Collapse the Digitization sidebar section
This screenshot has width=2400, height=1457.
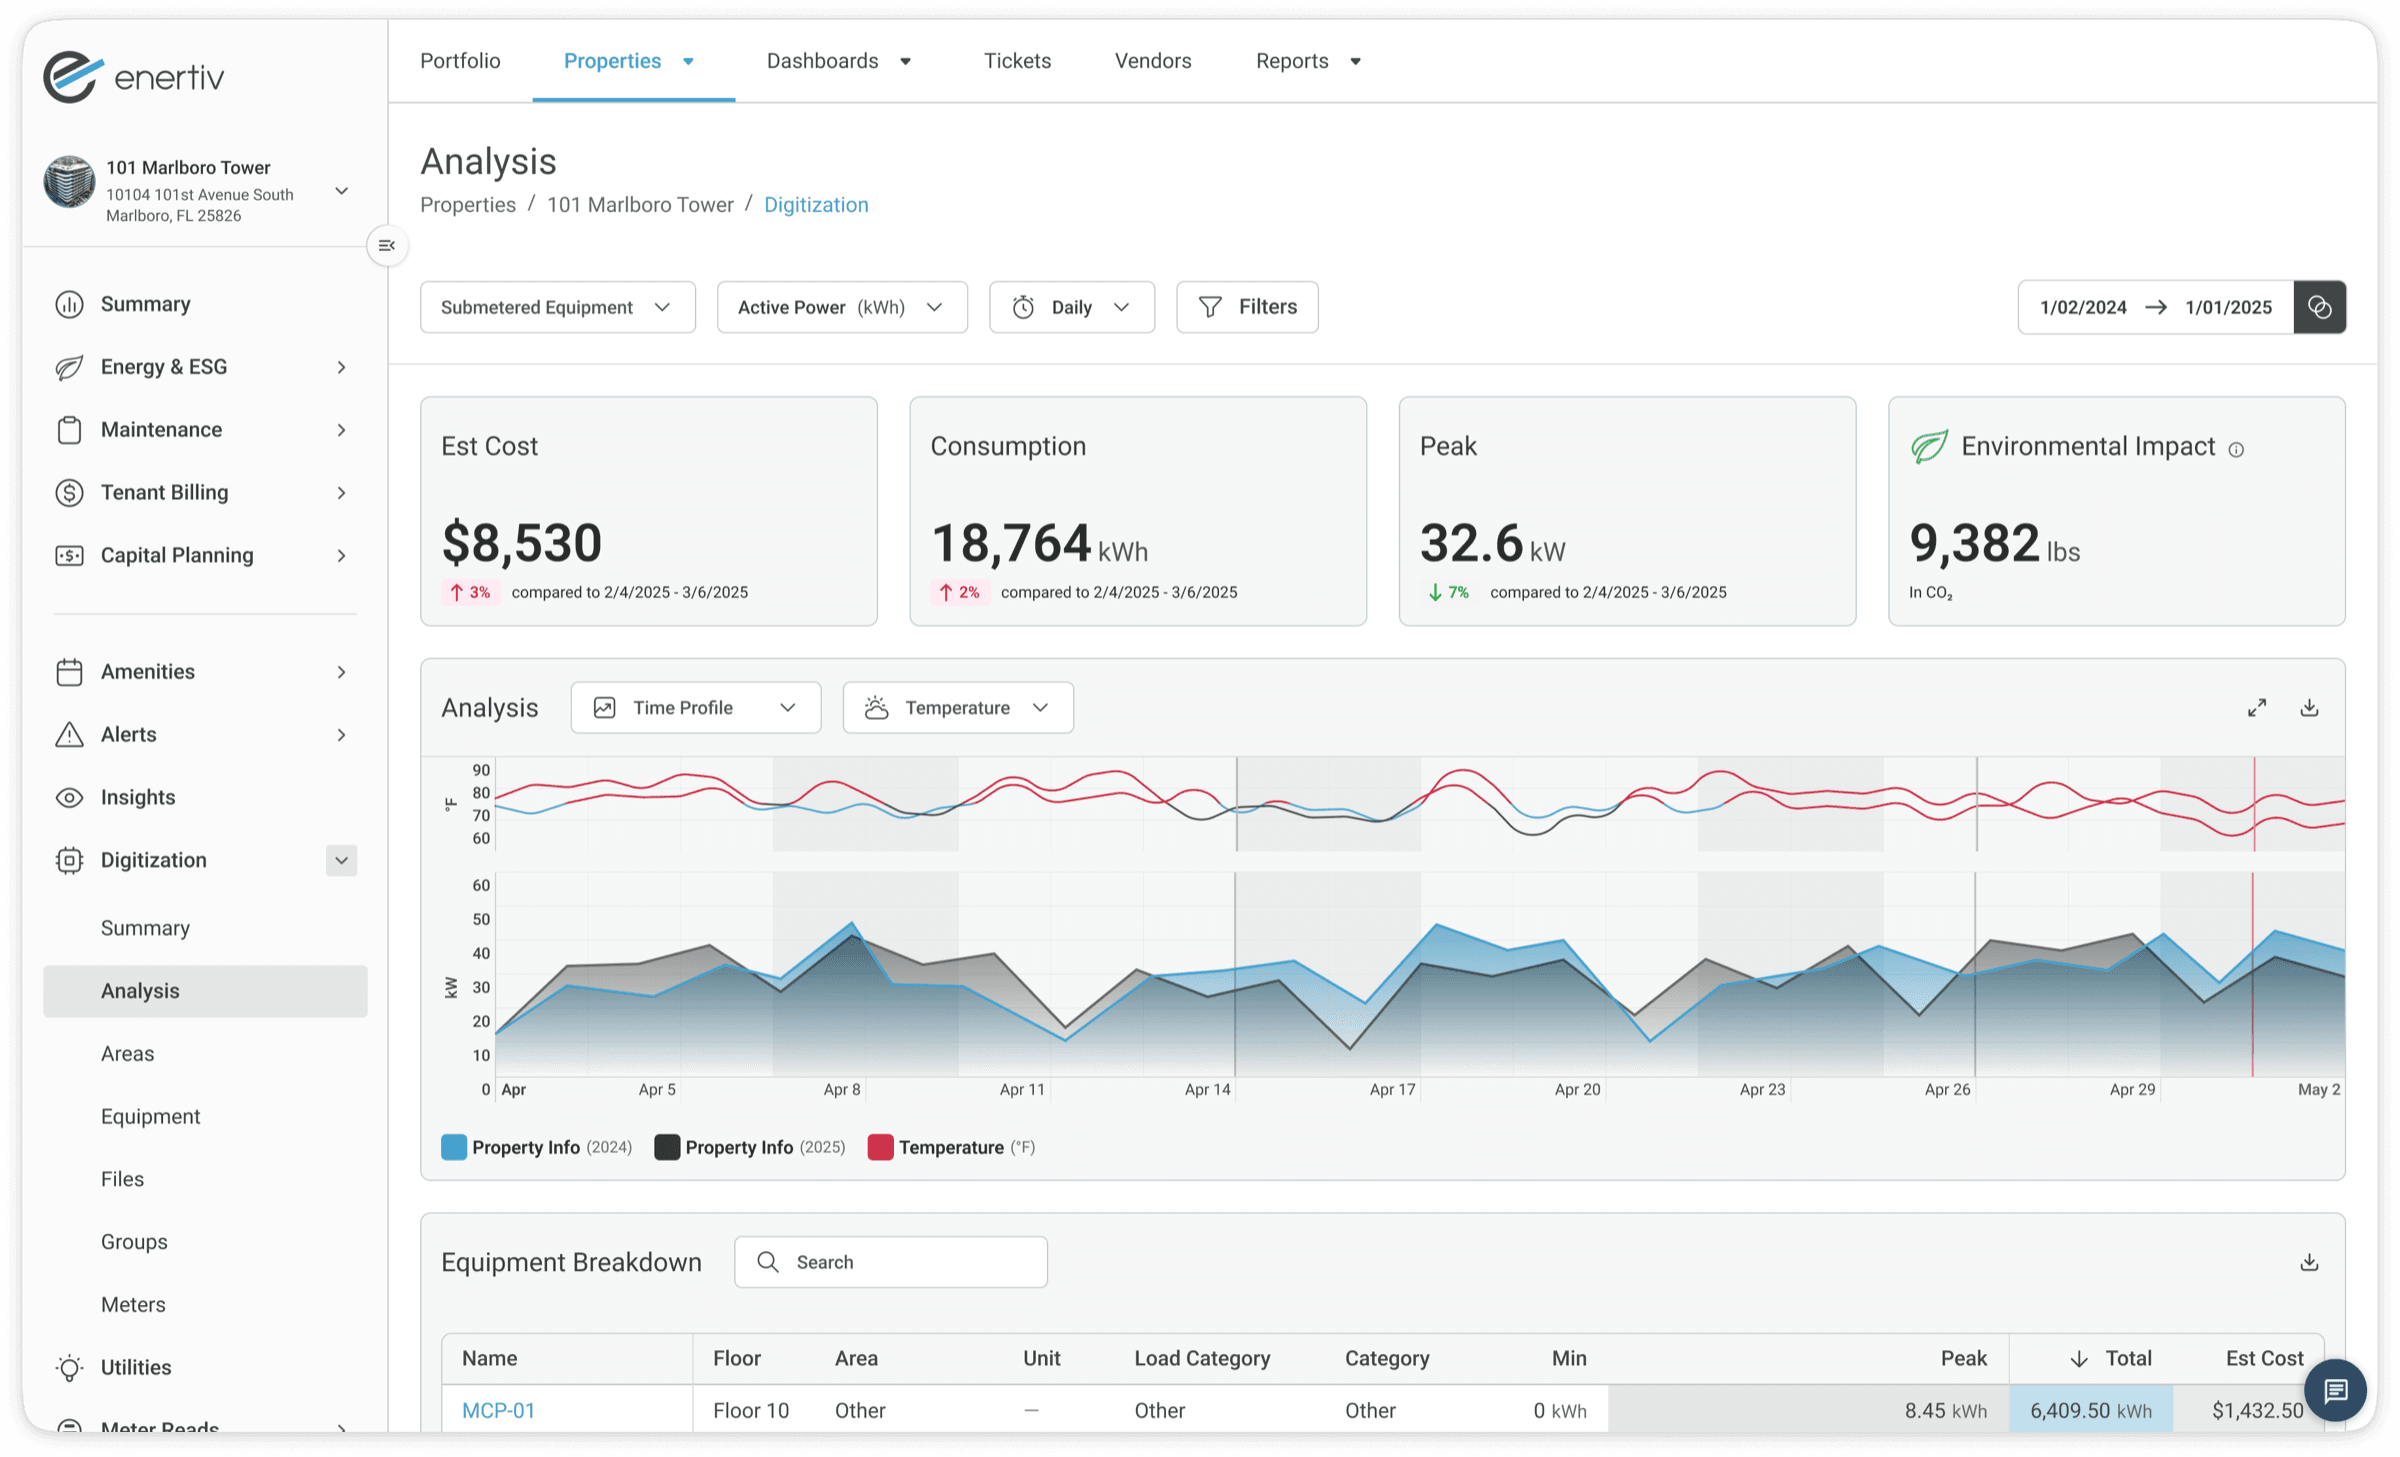341,860
